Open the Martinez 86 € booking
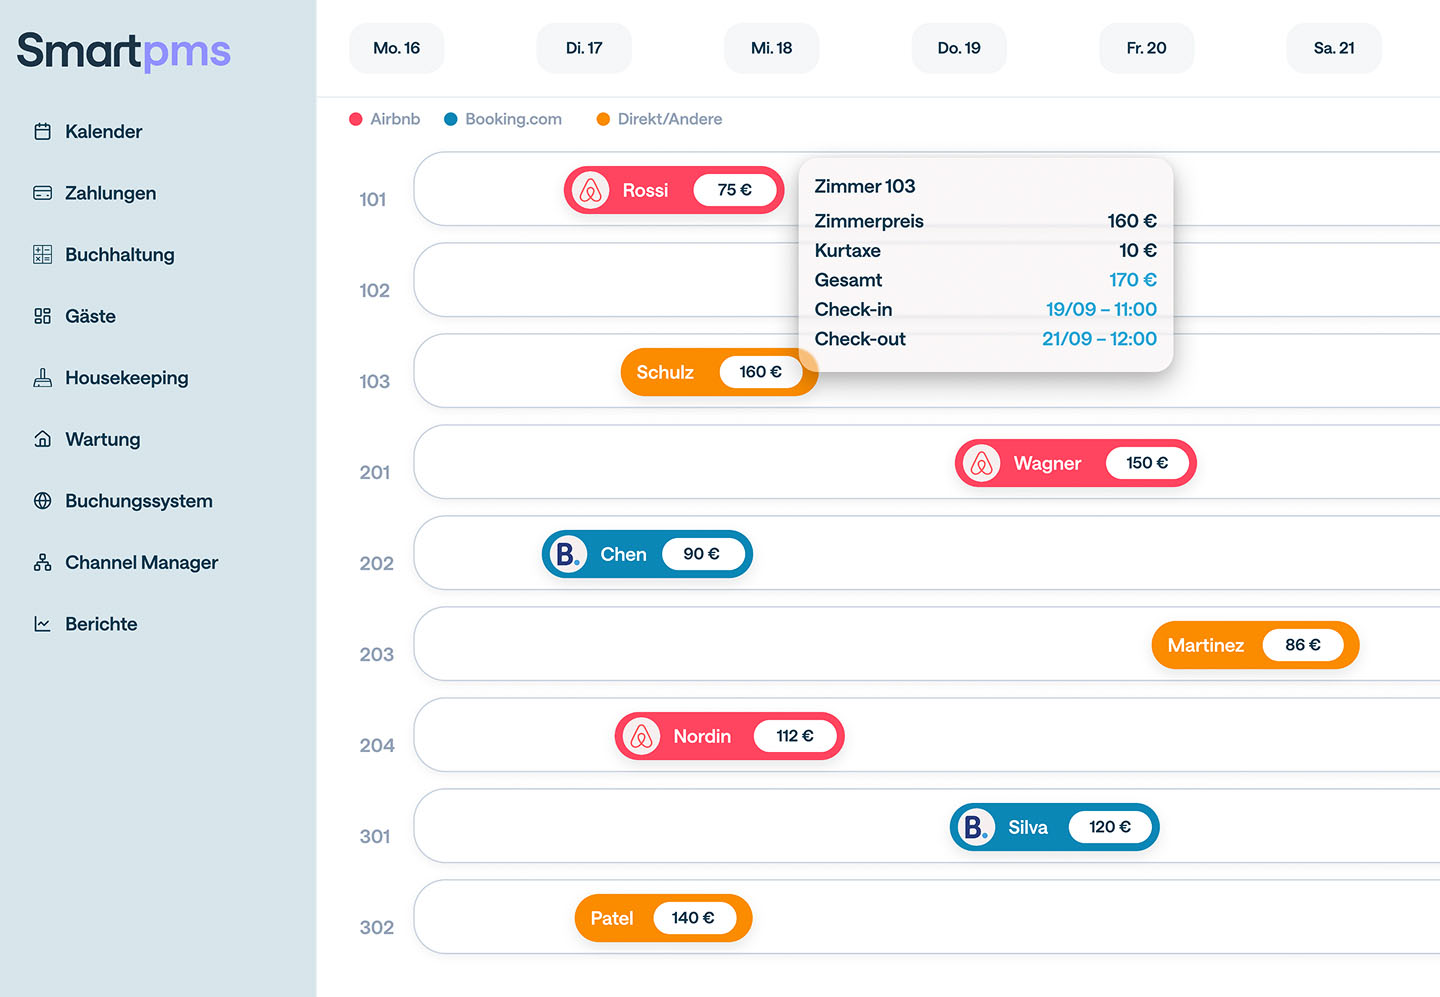This screenshot has width=1440, height=997. tap(1255, 645)
